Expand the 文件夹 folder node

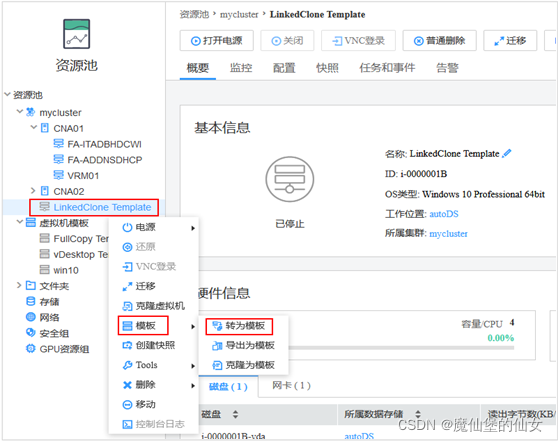click(x=19, y=285)
